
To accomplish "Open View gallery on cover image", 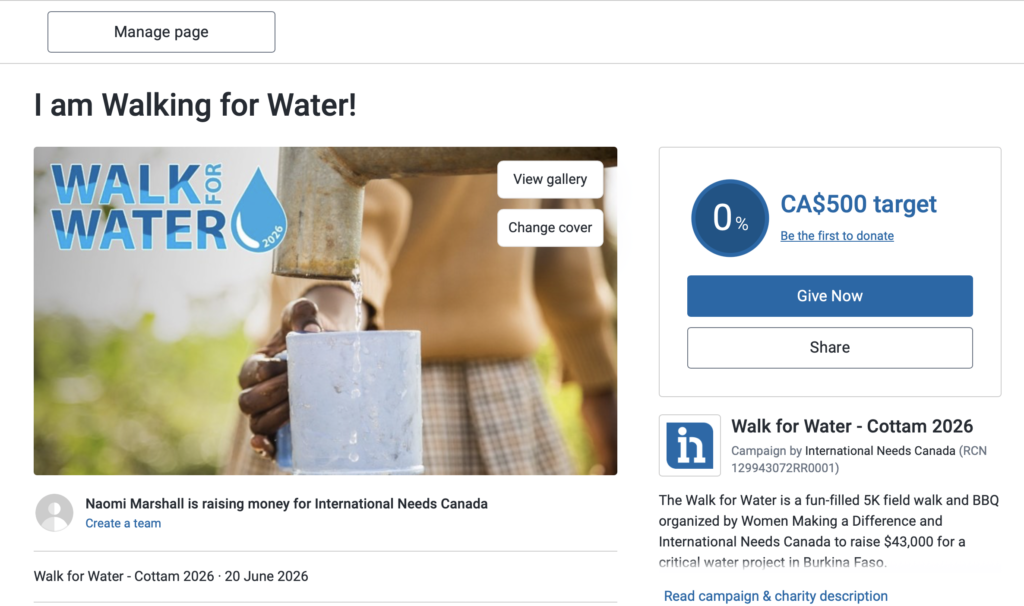I will click(550, 179).
